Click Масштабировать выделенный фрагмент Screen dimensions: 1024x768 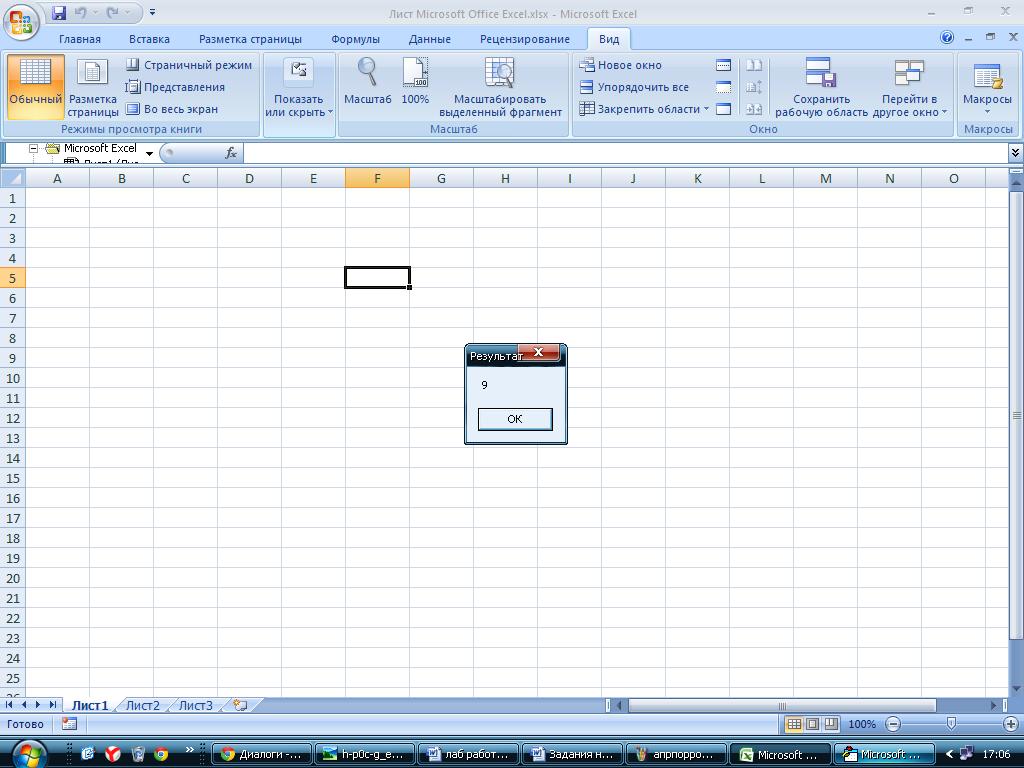[500, 88]
